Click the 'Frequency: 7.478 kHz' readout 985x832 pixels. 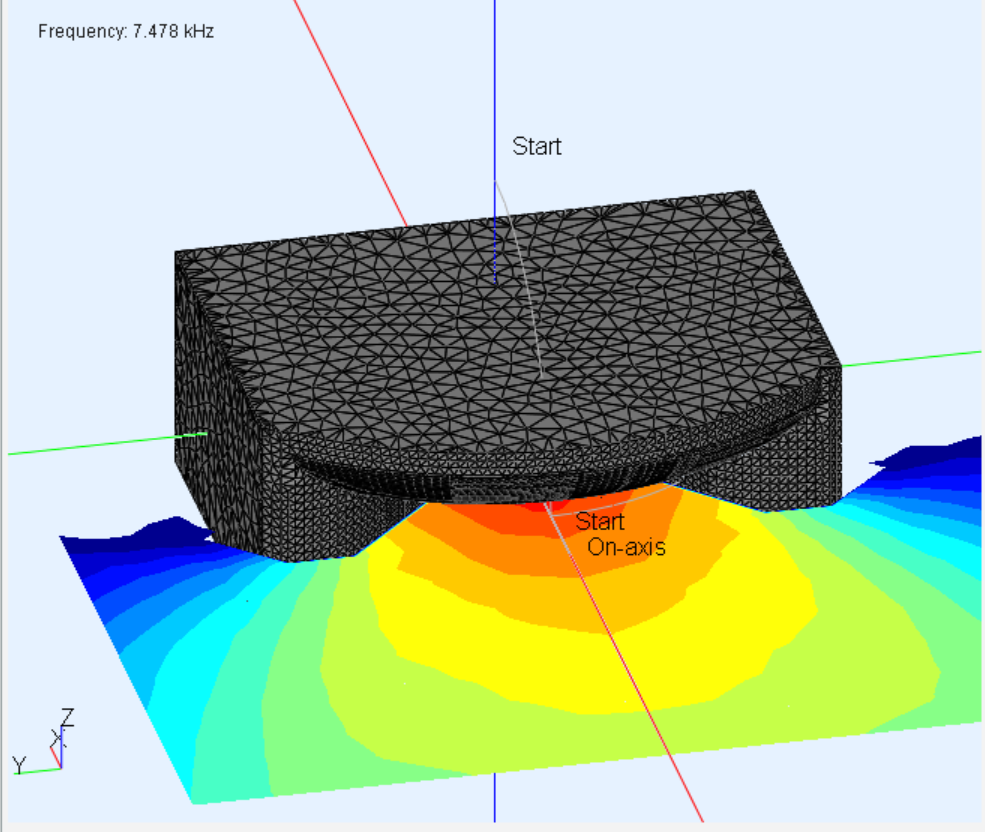click(x=126, y=31)
